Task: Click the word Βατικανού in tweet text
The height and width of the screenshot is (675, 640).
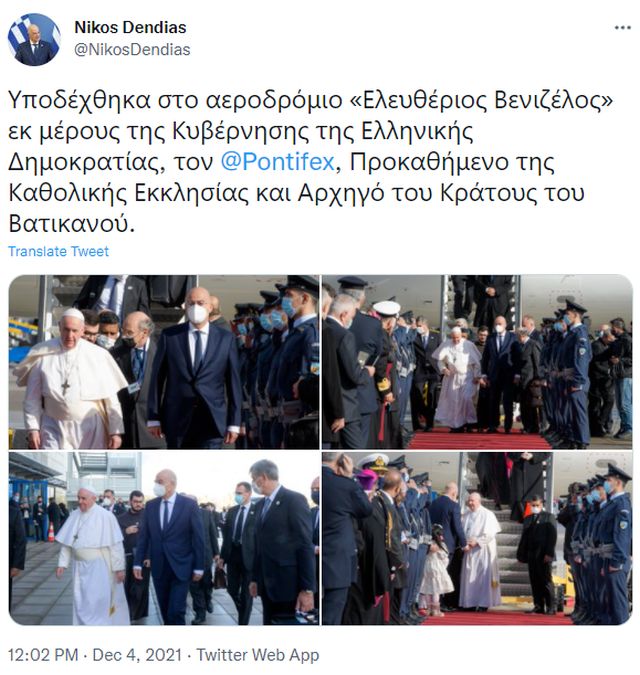Action: point(69,224)
